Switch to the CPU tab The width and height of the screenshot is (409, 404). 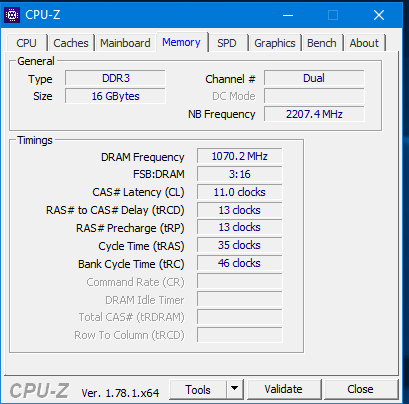pyautogui.click(x=26, y=43)
